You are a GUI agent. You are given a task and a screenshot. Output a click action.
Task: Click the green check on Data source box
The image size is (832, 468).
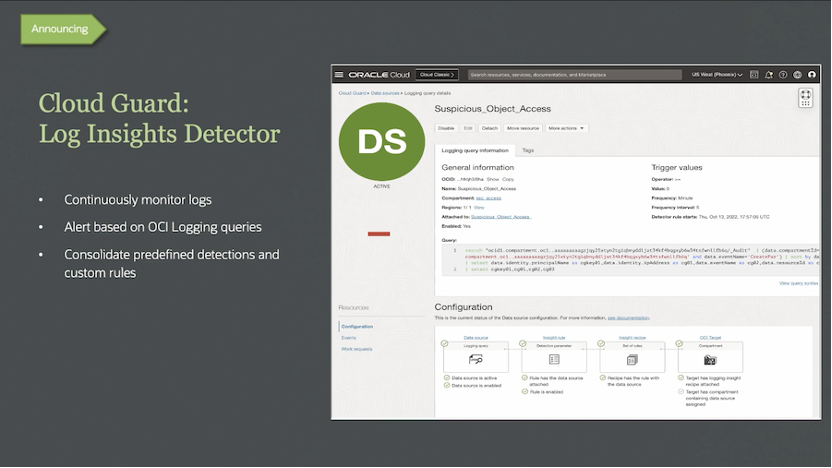(445, 344)
